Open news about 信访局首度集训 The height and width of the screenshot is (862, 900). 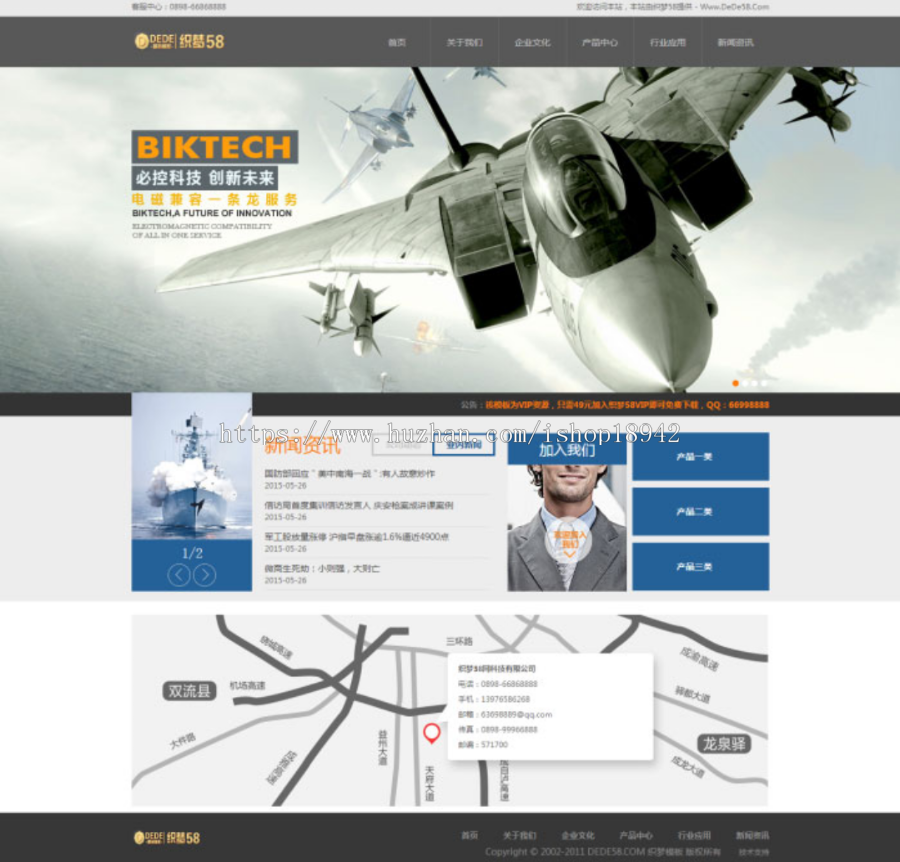tap(359, 505)
